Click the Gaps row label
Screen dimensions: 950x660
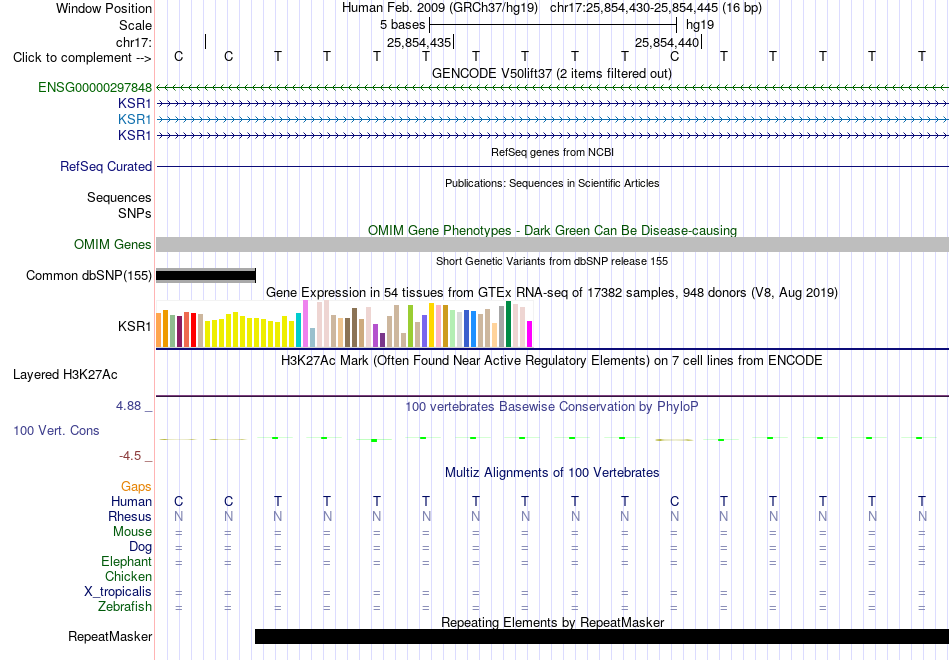click(x=136, y=487)
